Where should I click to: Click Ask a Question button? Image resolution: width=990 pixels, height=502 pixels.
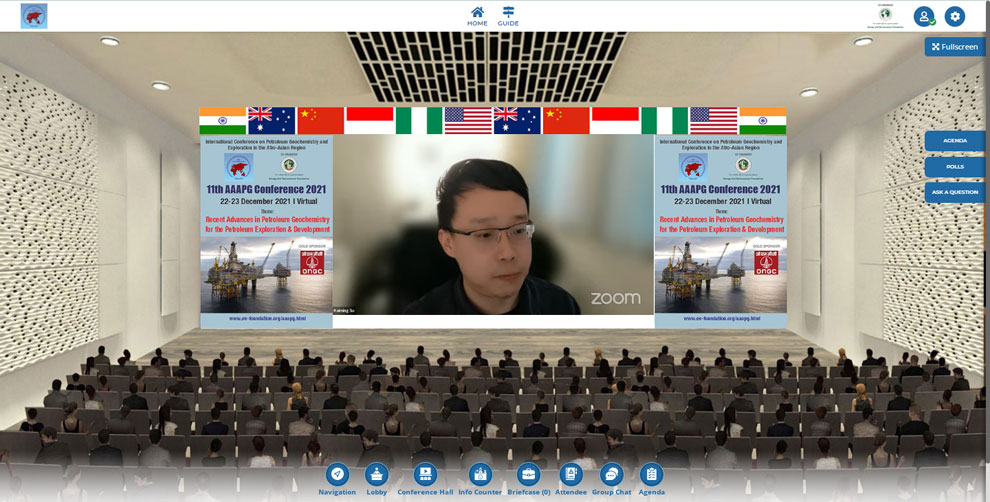pos(955,192)
